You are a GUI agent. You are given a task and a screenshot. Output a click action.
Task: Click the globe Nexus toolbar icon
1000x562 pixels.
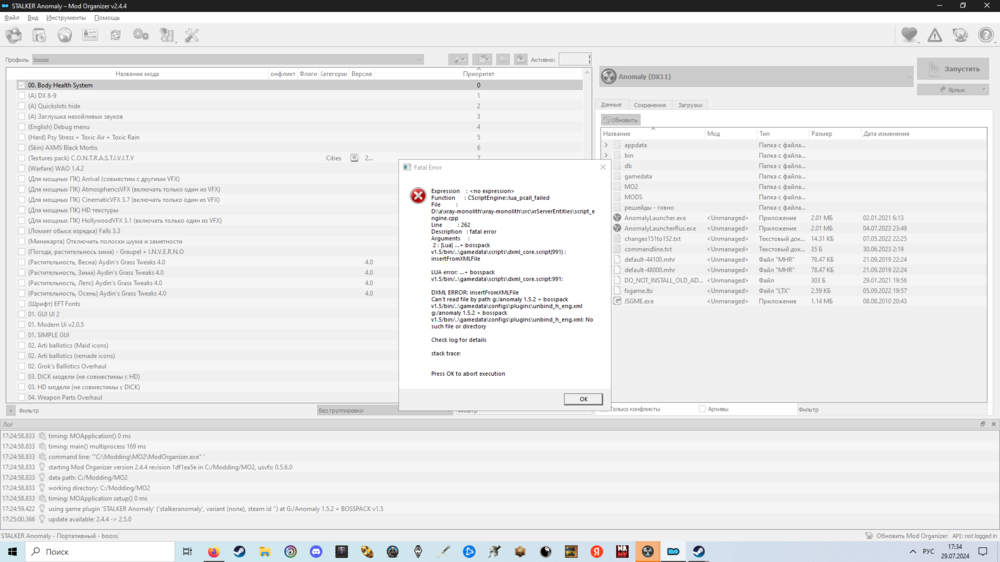(65, 36)
